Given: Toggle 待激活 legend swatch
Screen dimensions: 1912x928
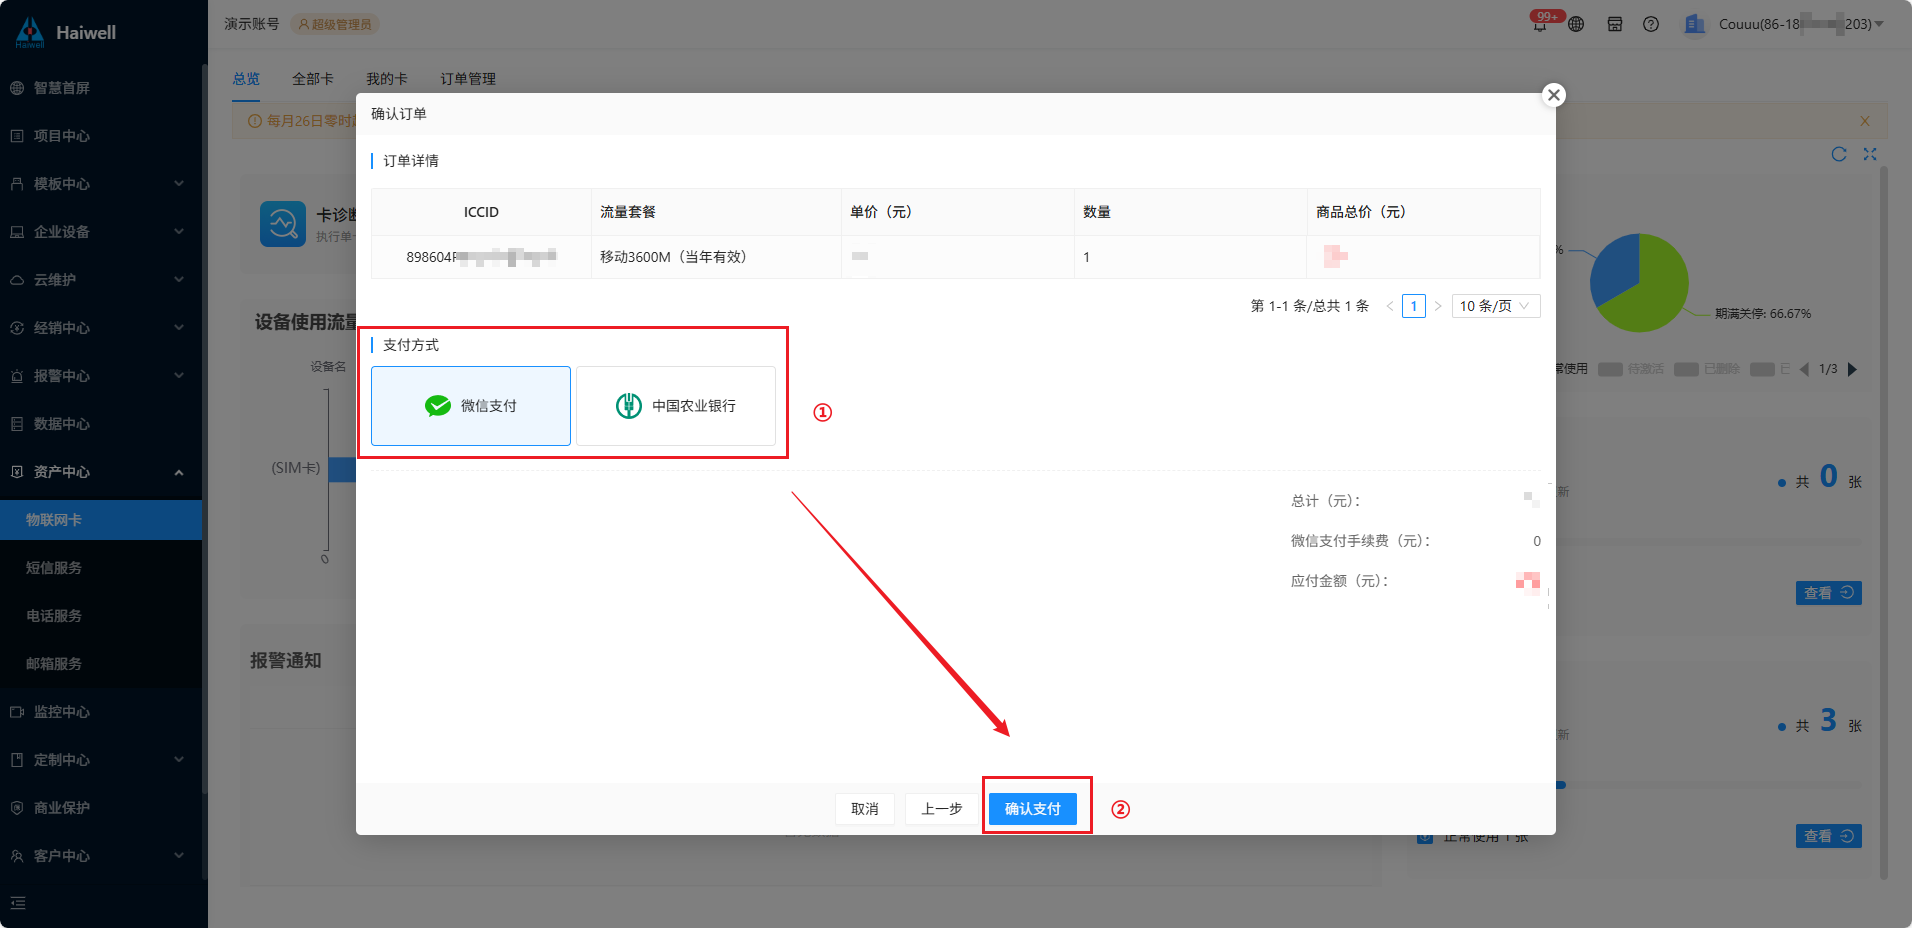Looking at the screenshot, I should (x=1610, y=369).
